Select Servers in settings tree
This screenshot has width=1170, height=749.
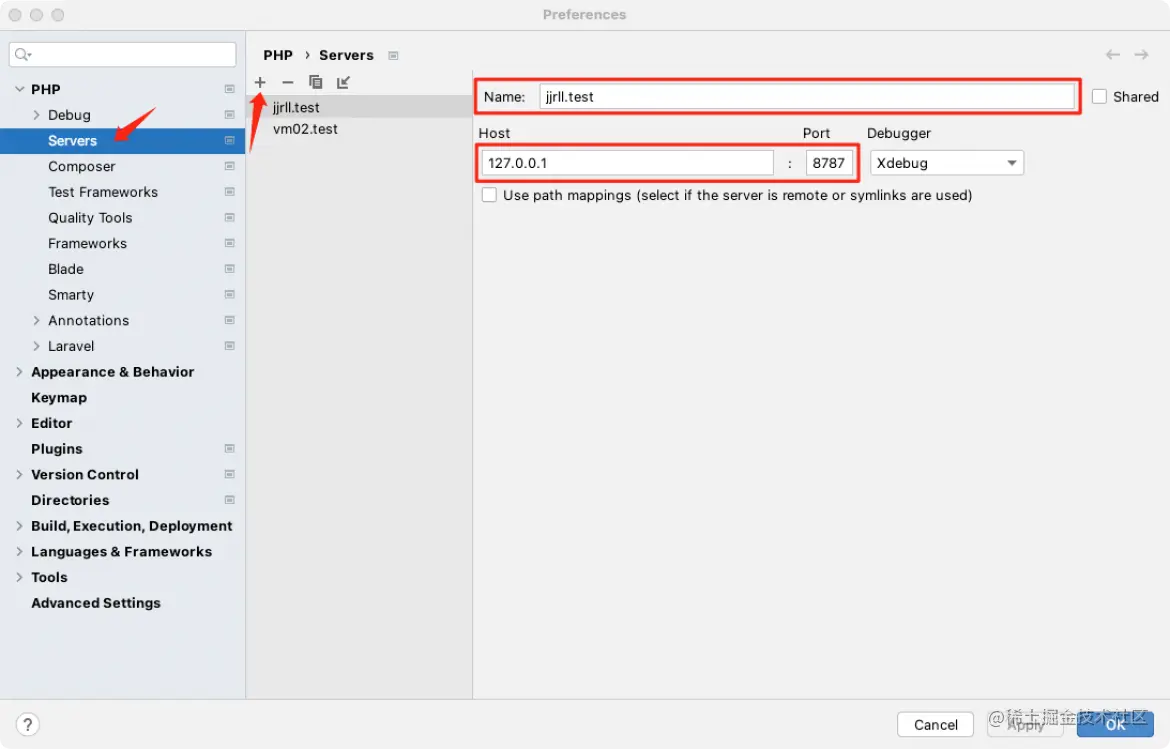point(122,140)
